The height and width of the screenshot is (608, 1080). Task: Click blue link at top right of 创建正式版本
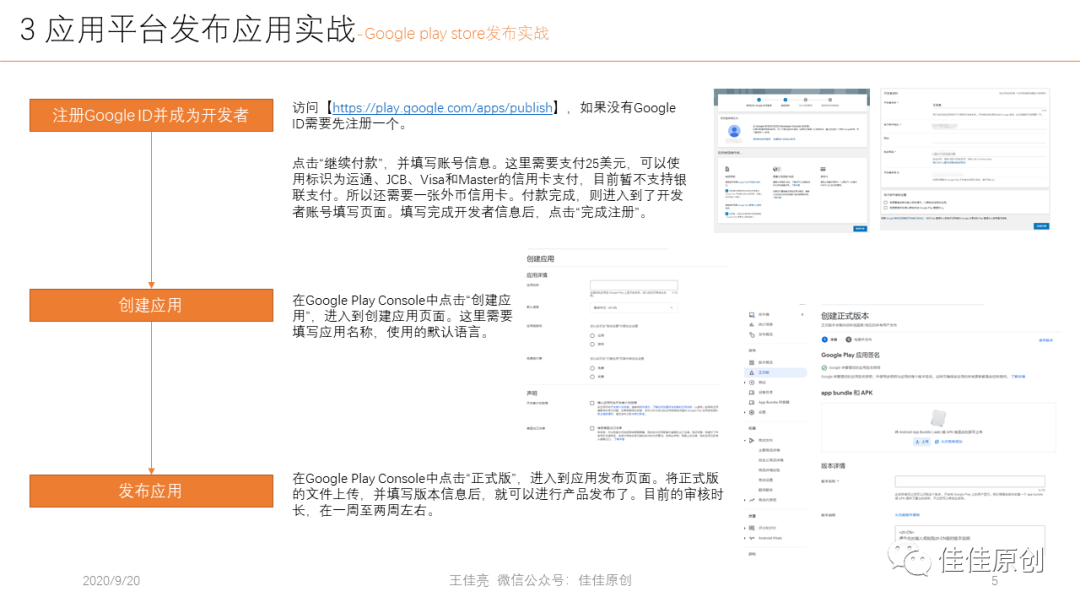[x=1046, y=340]
